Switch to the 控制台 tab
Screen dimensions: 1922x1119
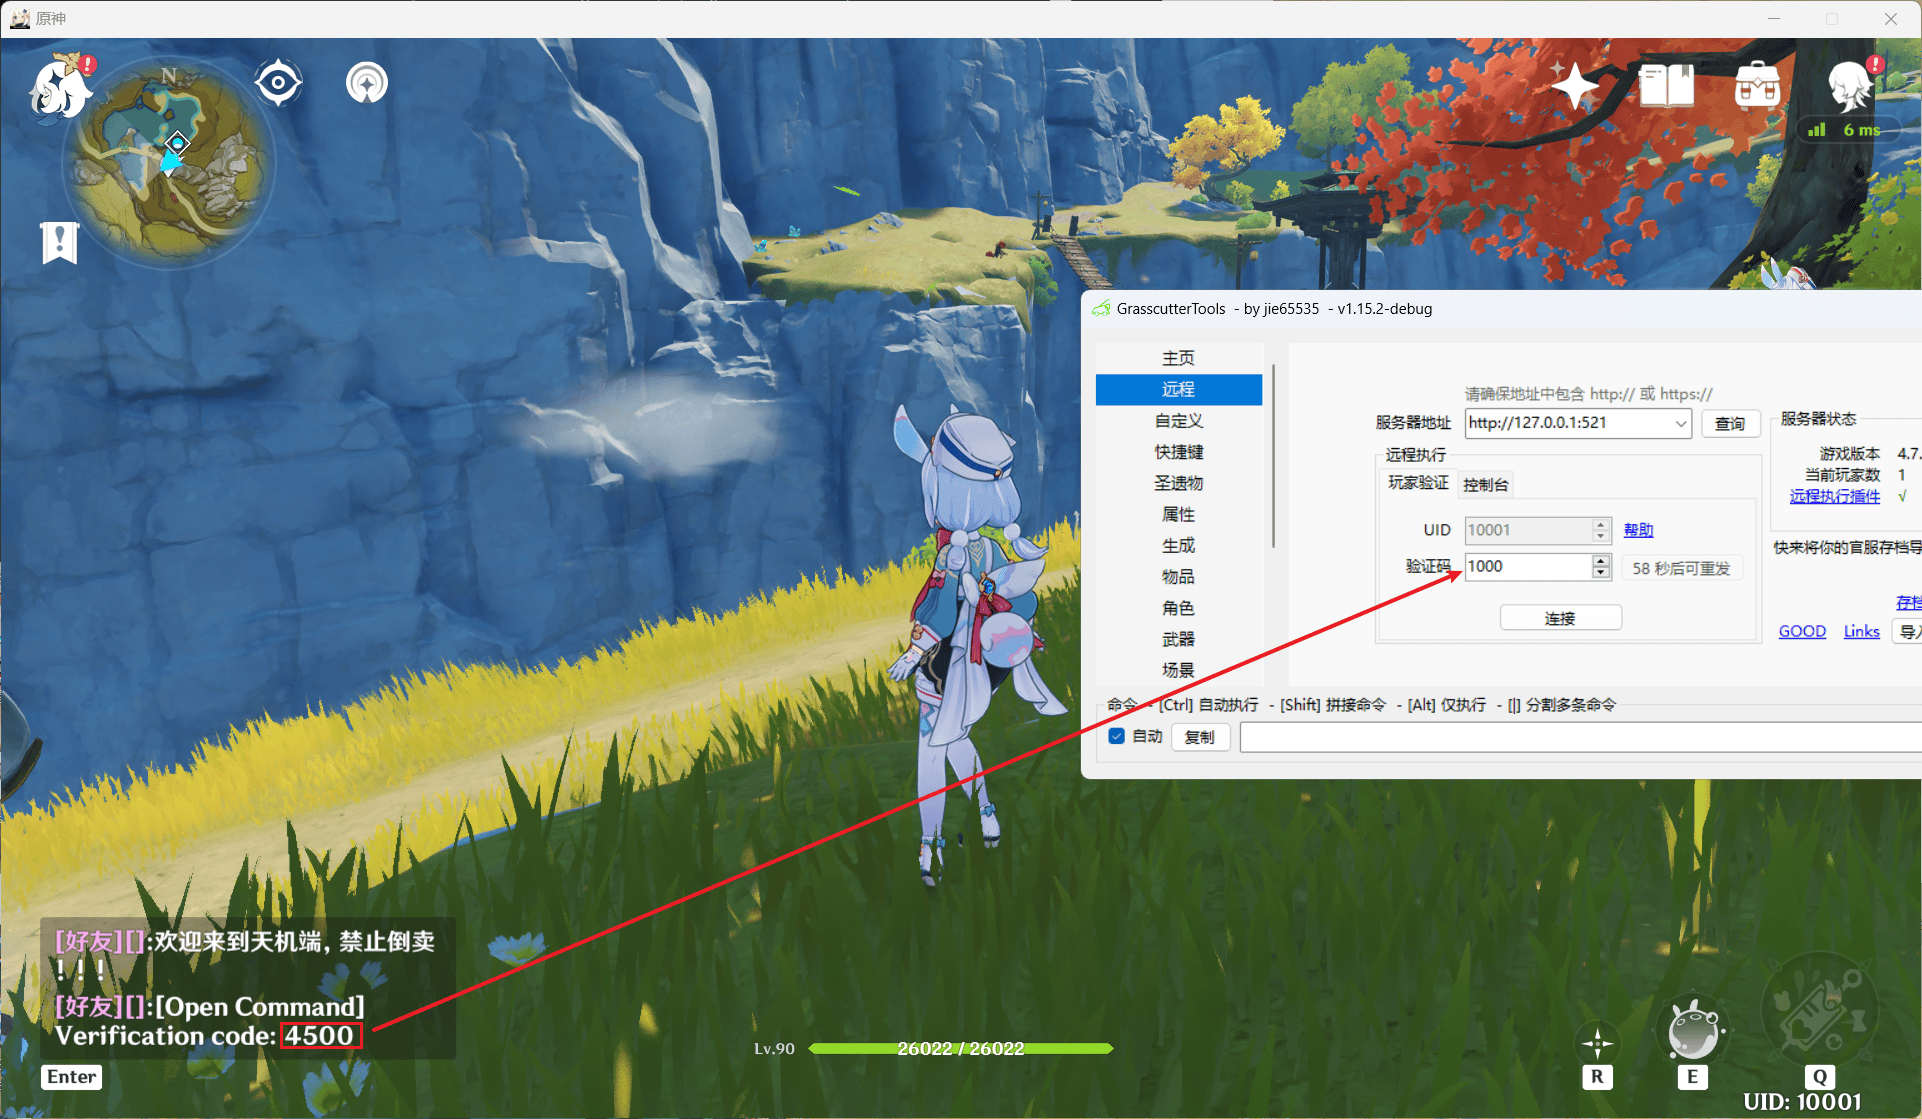(1485, 485)
